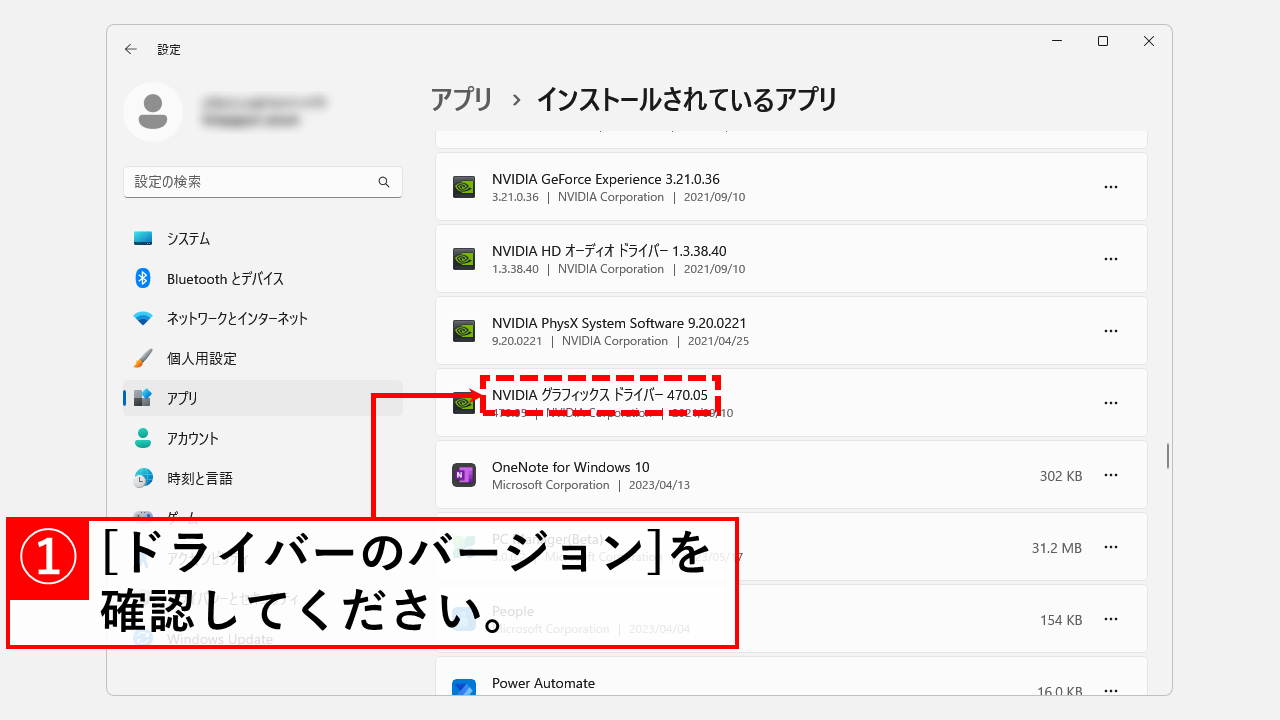Image resolution: width=1280 pixels, height=720 pixels.
Task: Select the ネットワークとインターネット sidebar item
Action: 237,319
